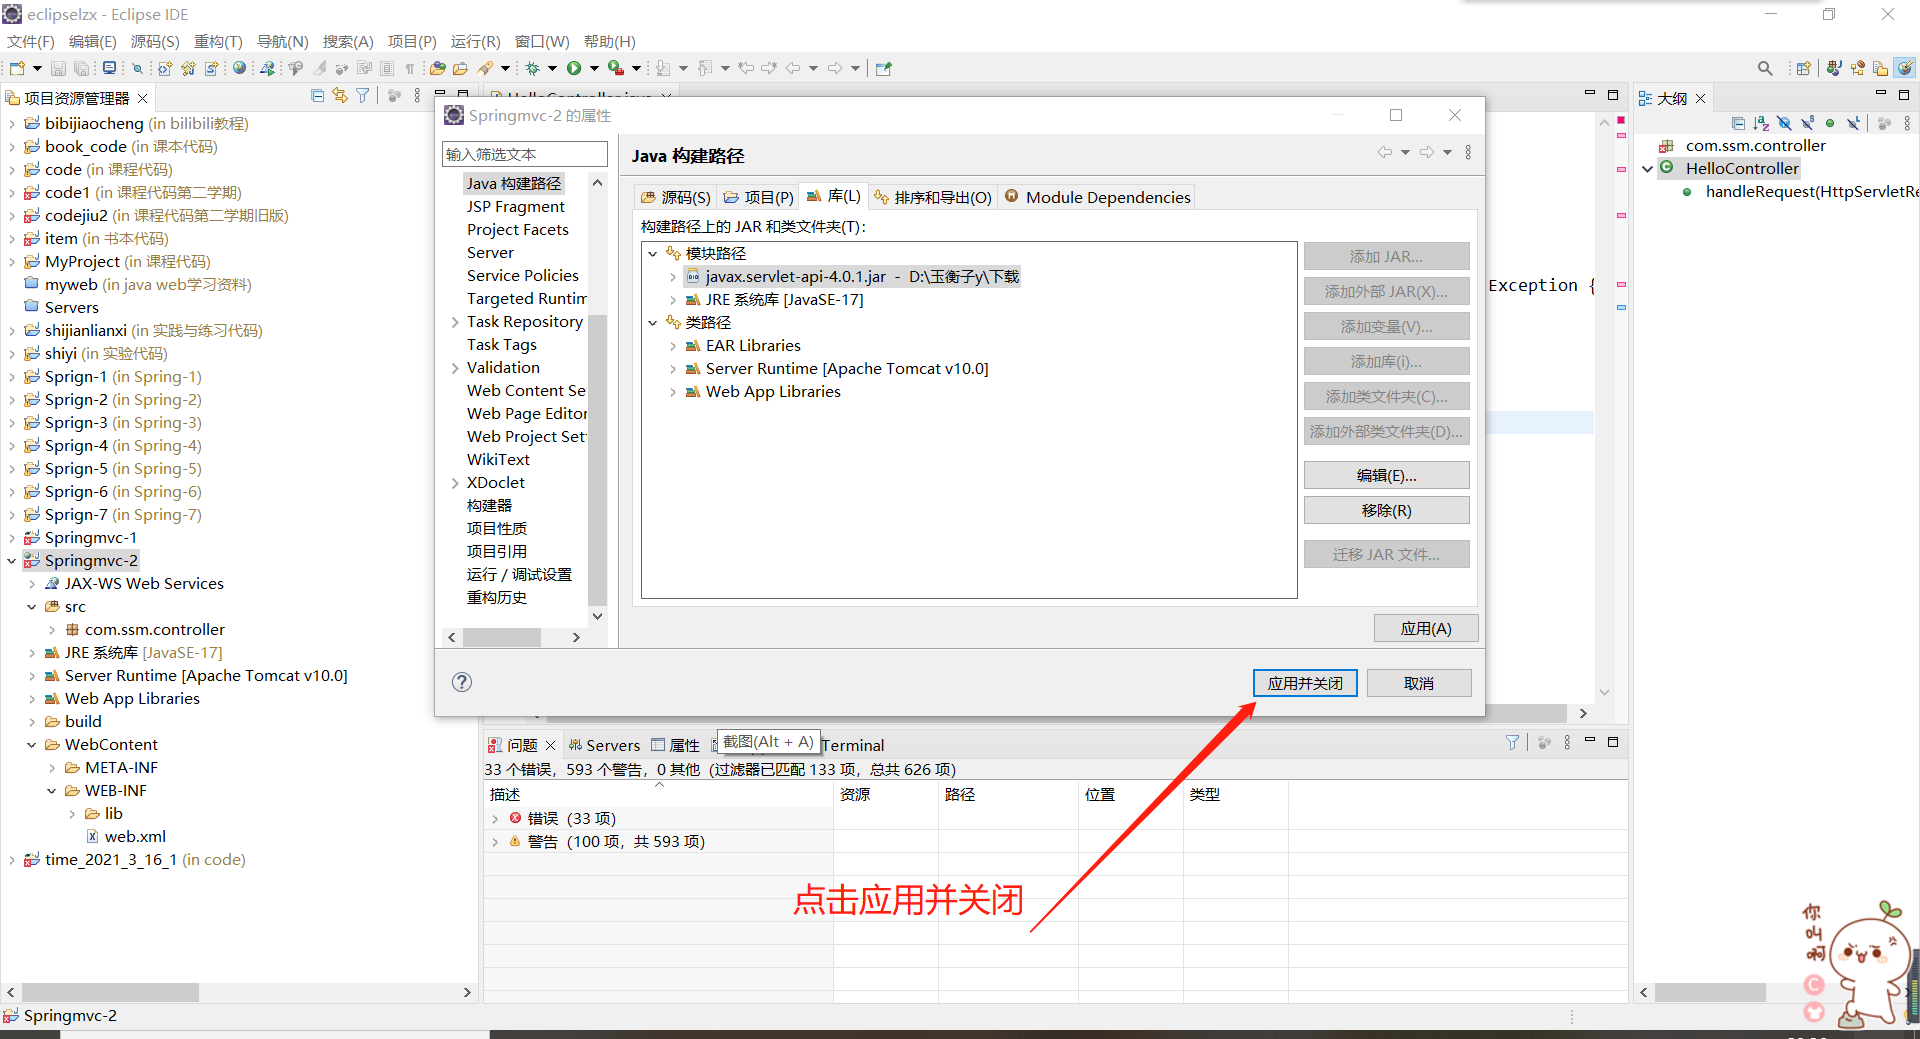Click the 输入筛选文本 filter field

(524, 154)
